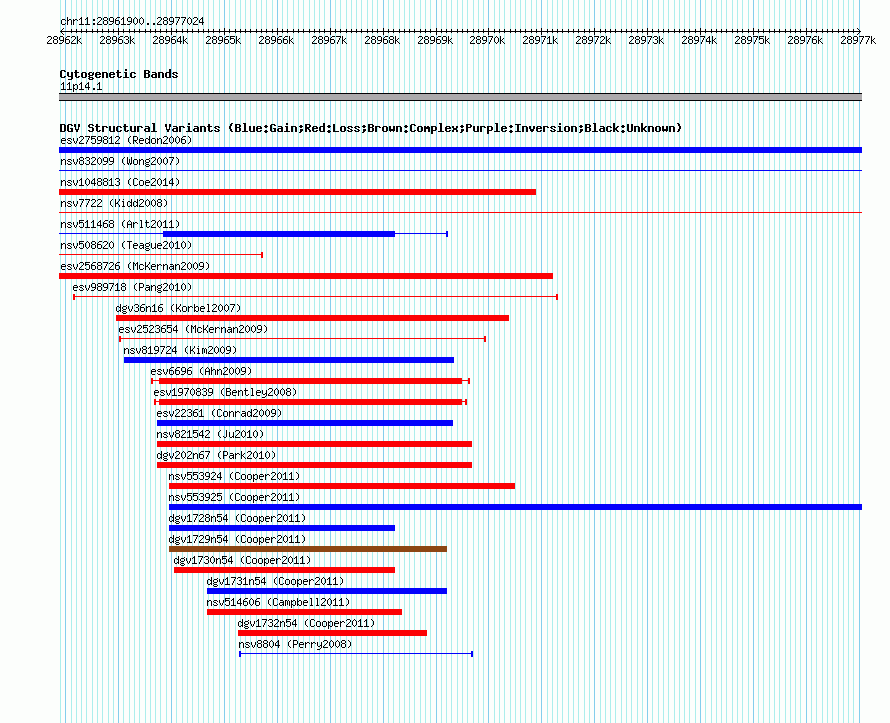Select the red dgv1732n54 loss bar
Screen dimensions: 890x723
coord(332,633)
